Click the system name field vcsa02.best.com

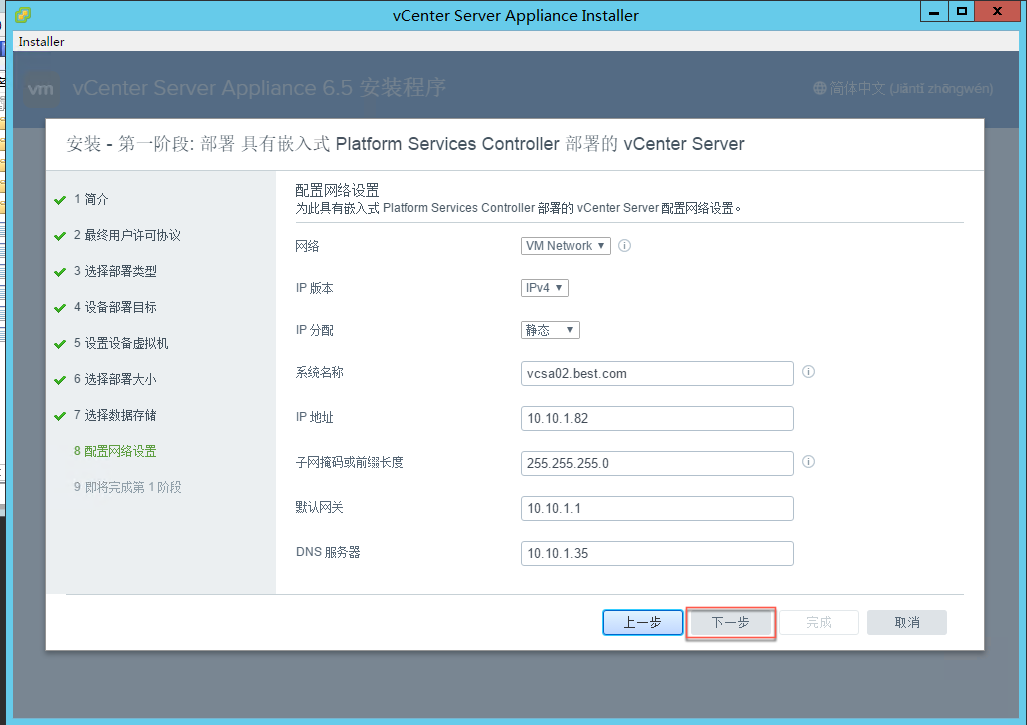(657, 373)
